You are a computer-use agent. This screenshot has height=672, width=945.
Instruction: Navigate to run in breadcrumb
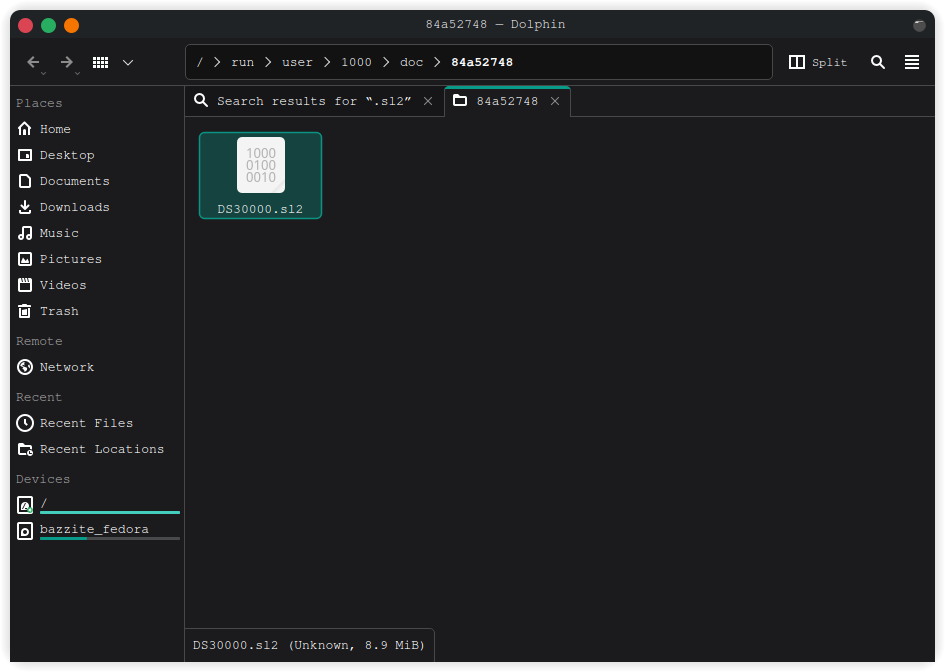pos(243,62)
